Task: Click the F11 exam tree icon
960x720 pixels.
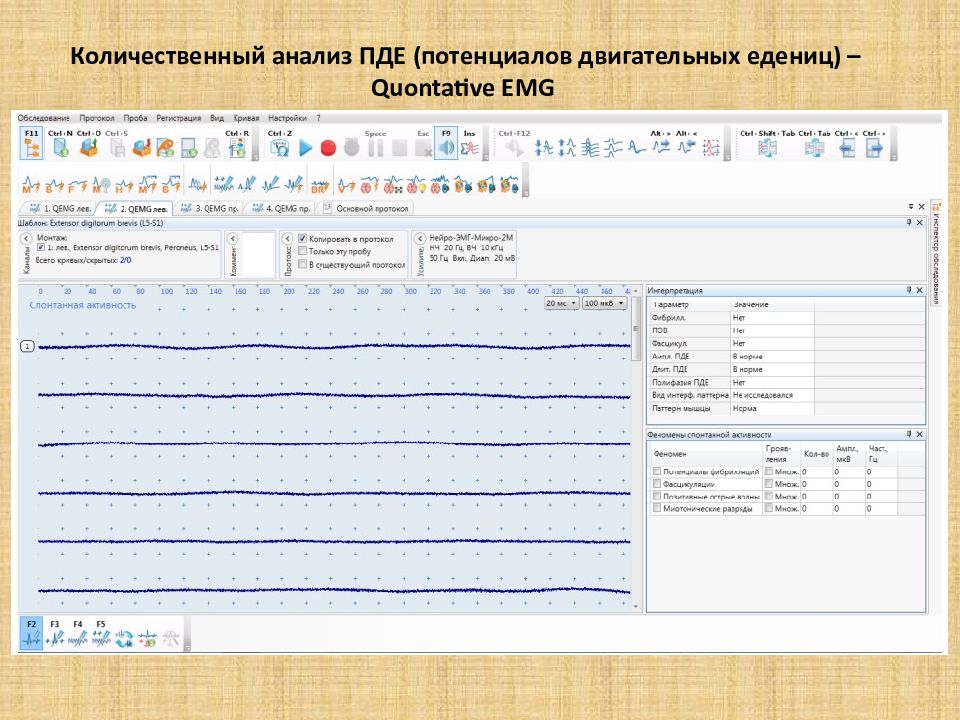Action: pyautogui.click(x=31, y=143)
